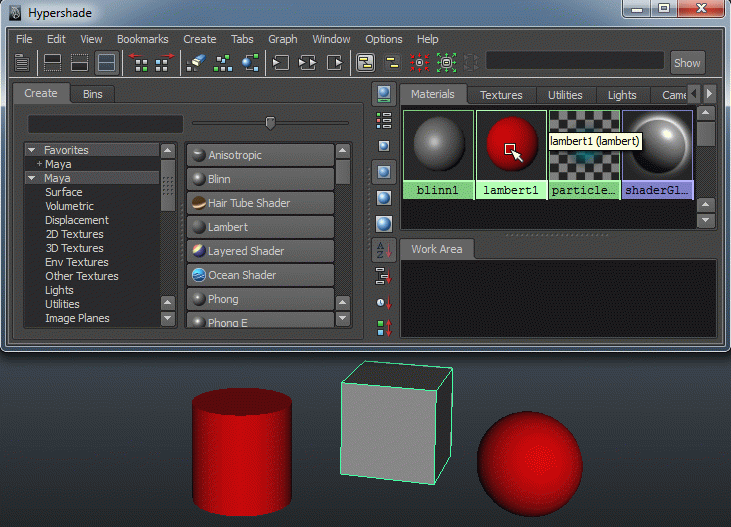The width and height of the screenshot is (731, 527).
Task: Click the Rearrange Graph icon in toolbar
Action: pyautogui.click(x=223, y=63)
